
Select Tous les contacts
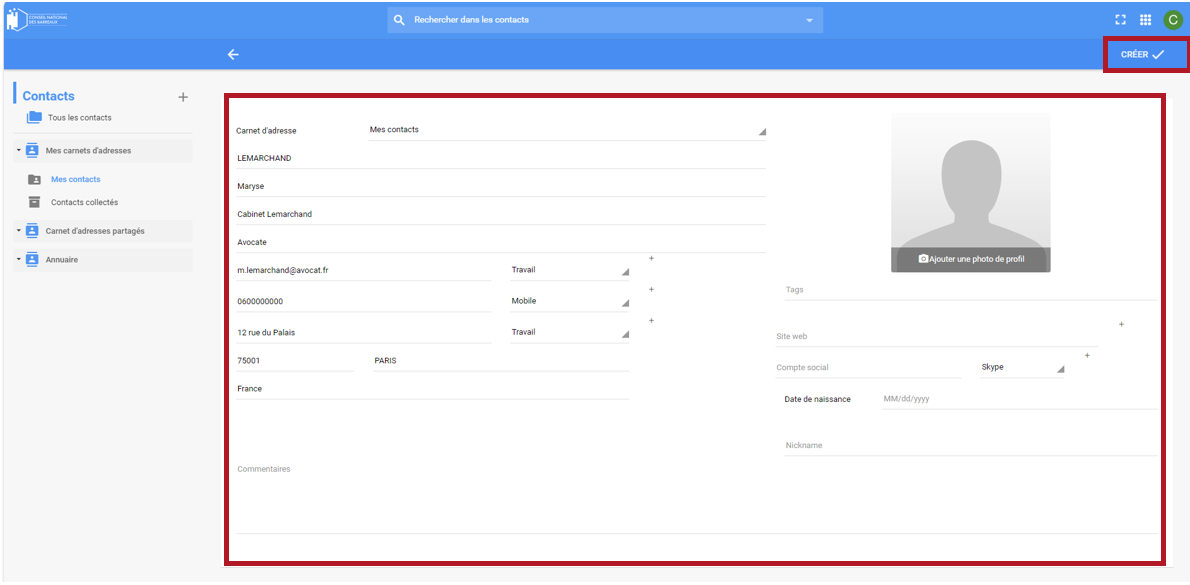click(x=80, y=118)
